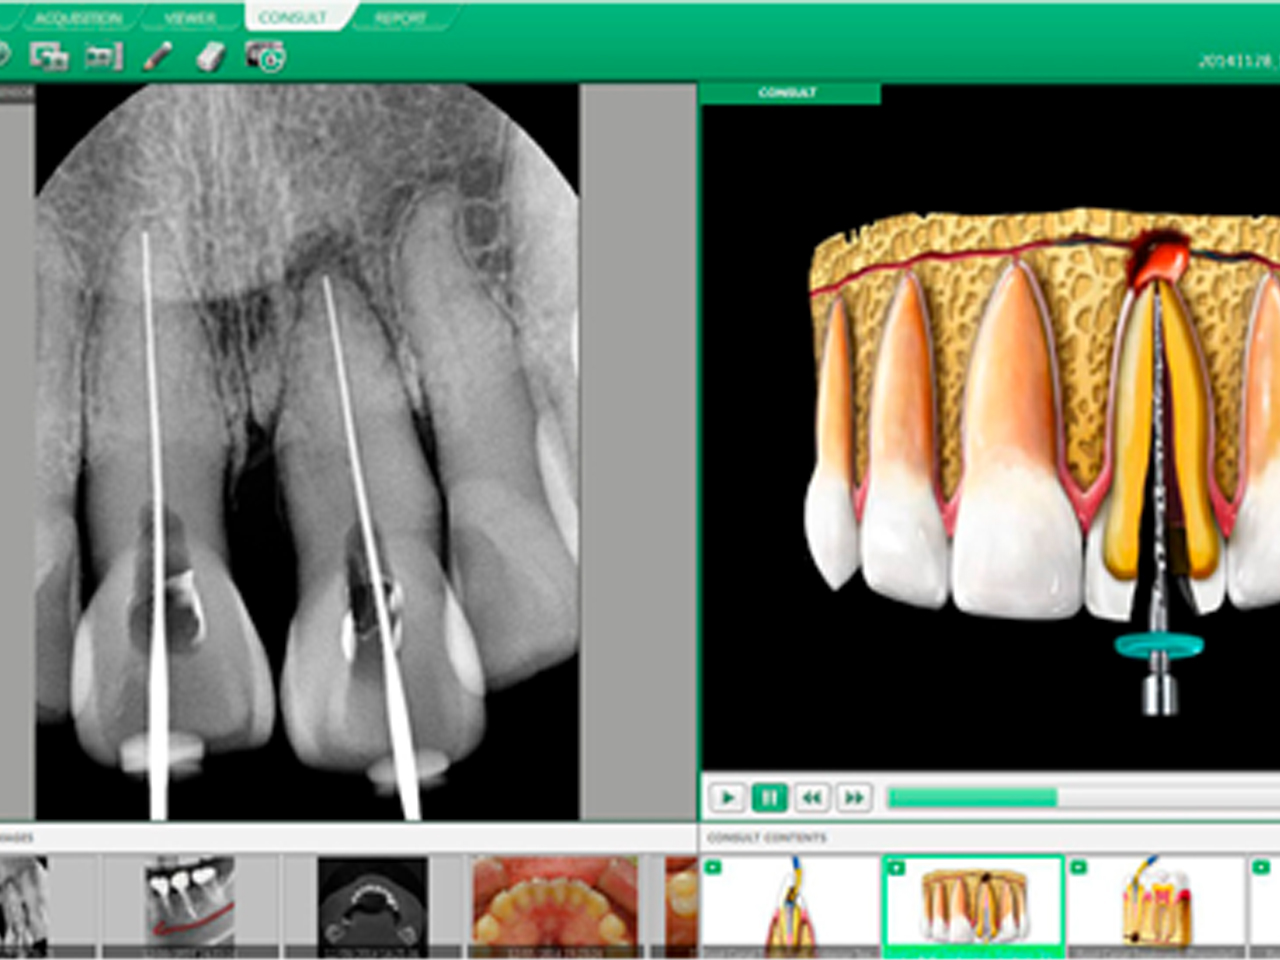The width and height of the screenshot is (1280, 960).
Task: Click the Consult header above the animation
Action: click(x=789, y=93)
